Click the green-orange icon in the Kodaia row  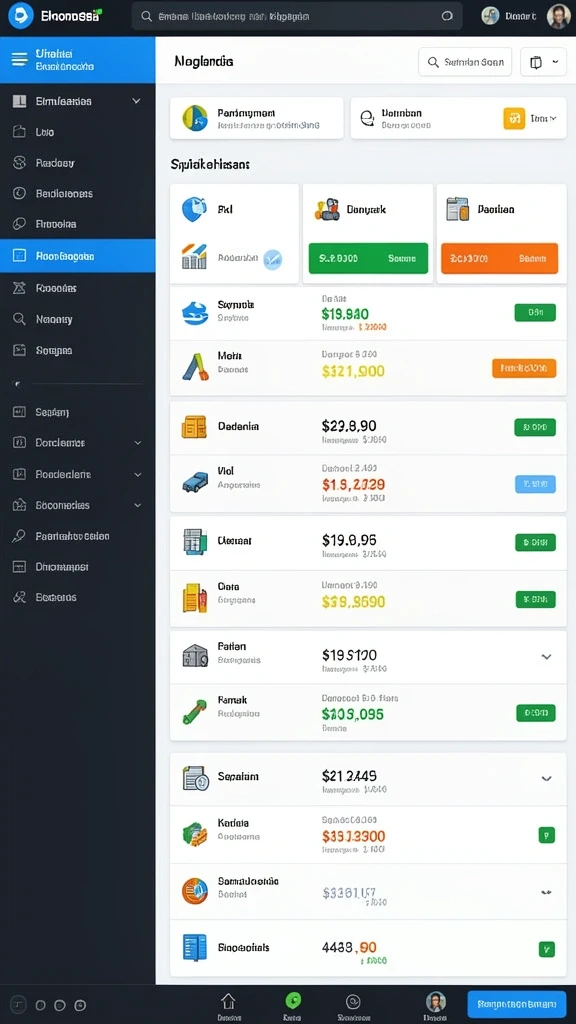195,834
